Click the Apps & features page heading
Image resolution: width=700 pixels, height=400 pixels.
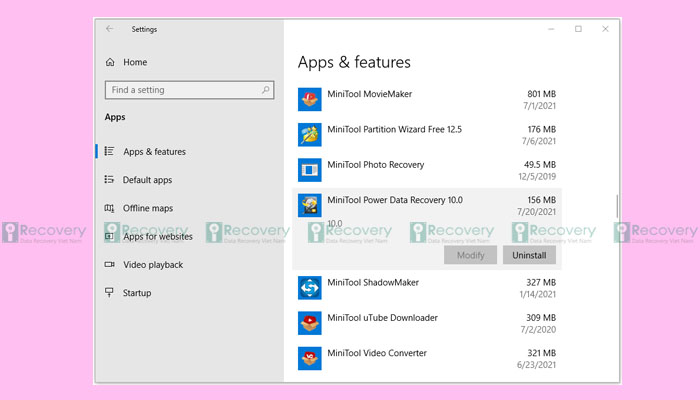point(354,62)
